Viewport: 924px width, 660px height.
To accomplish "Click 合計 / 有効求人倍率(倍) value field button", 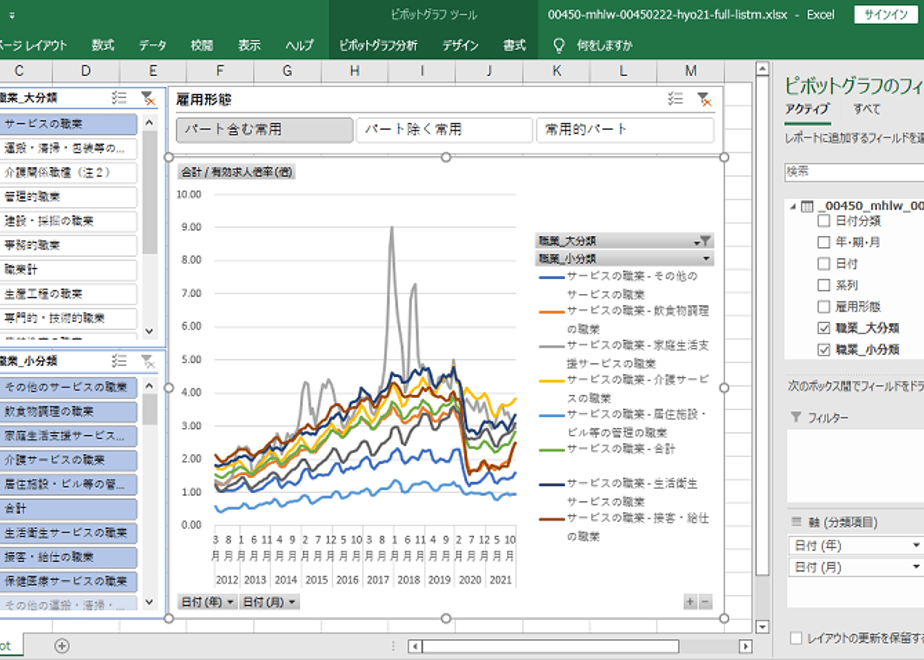I will tap(236, 172).
